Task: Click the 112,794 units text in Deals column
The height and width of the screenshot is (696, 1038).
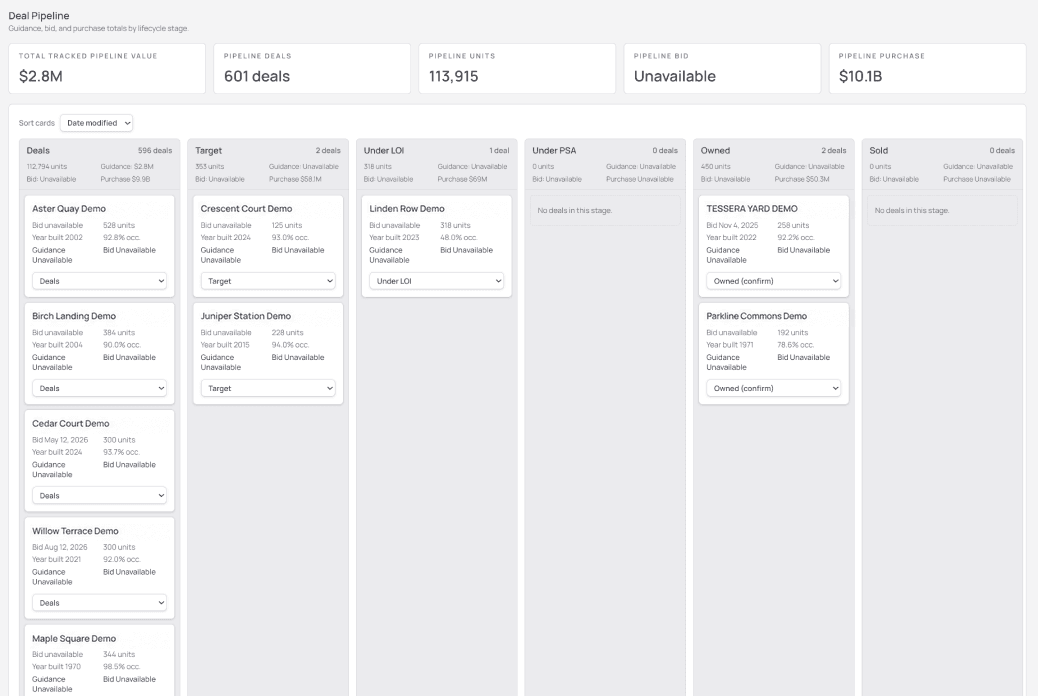Action: coord(47,166)
